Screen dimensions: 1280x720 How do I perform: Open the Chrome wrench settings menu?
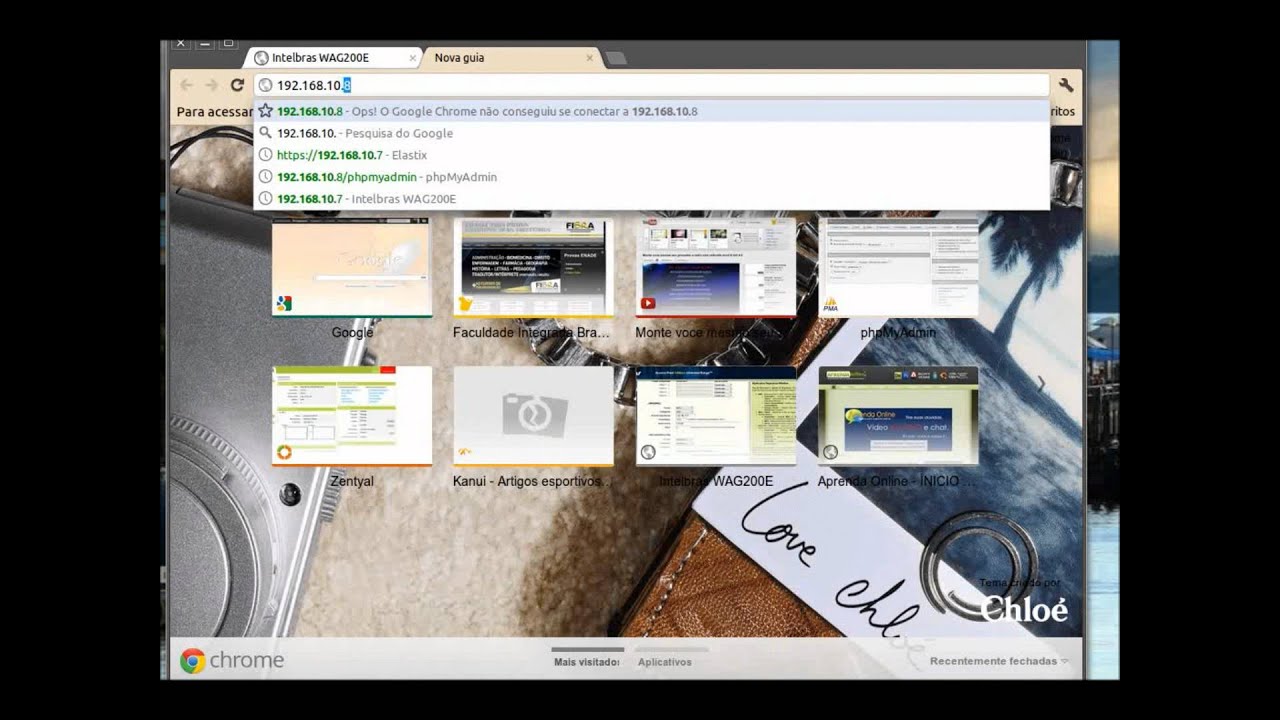coord(1066,85)
